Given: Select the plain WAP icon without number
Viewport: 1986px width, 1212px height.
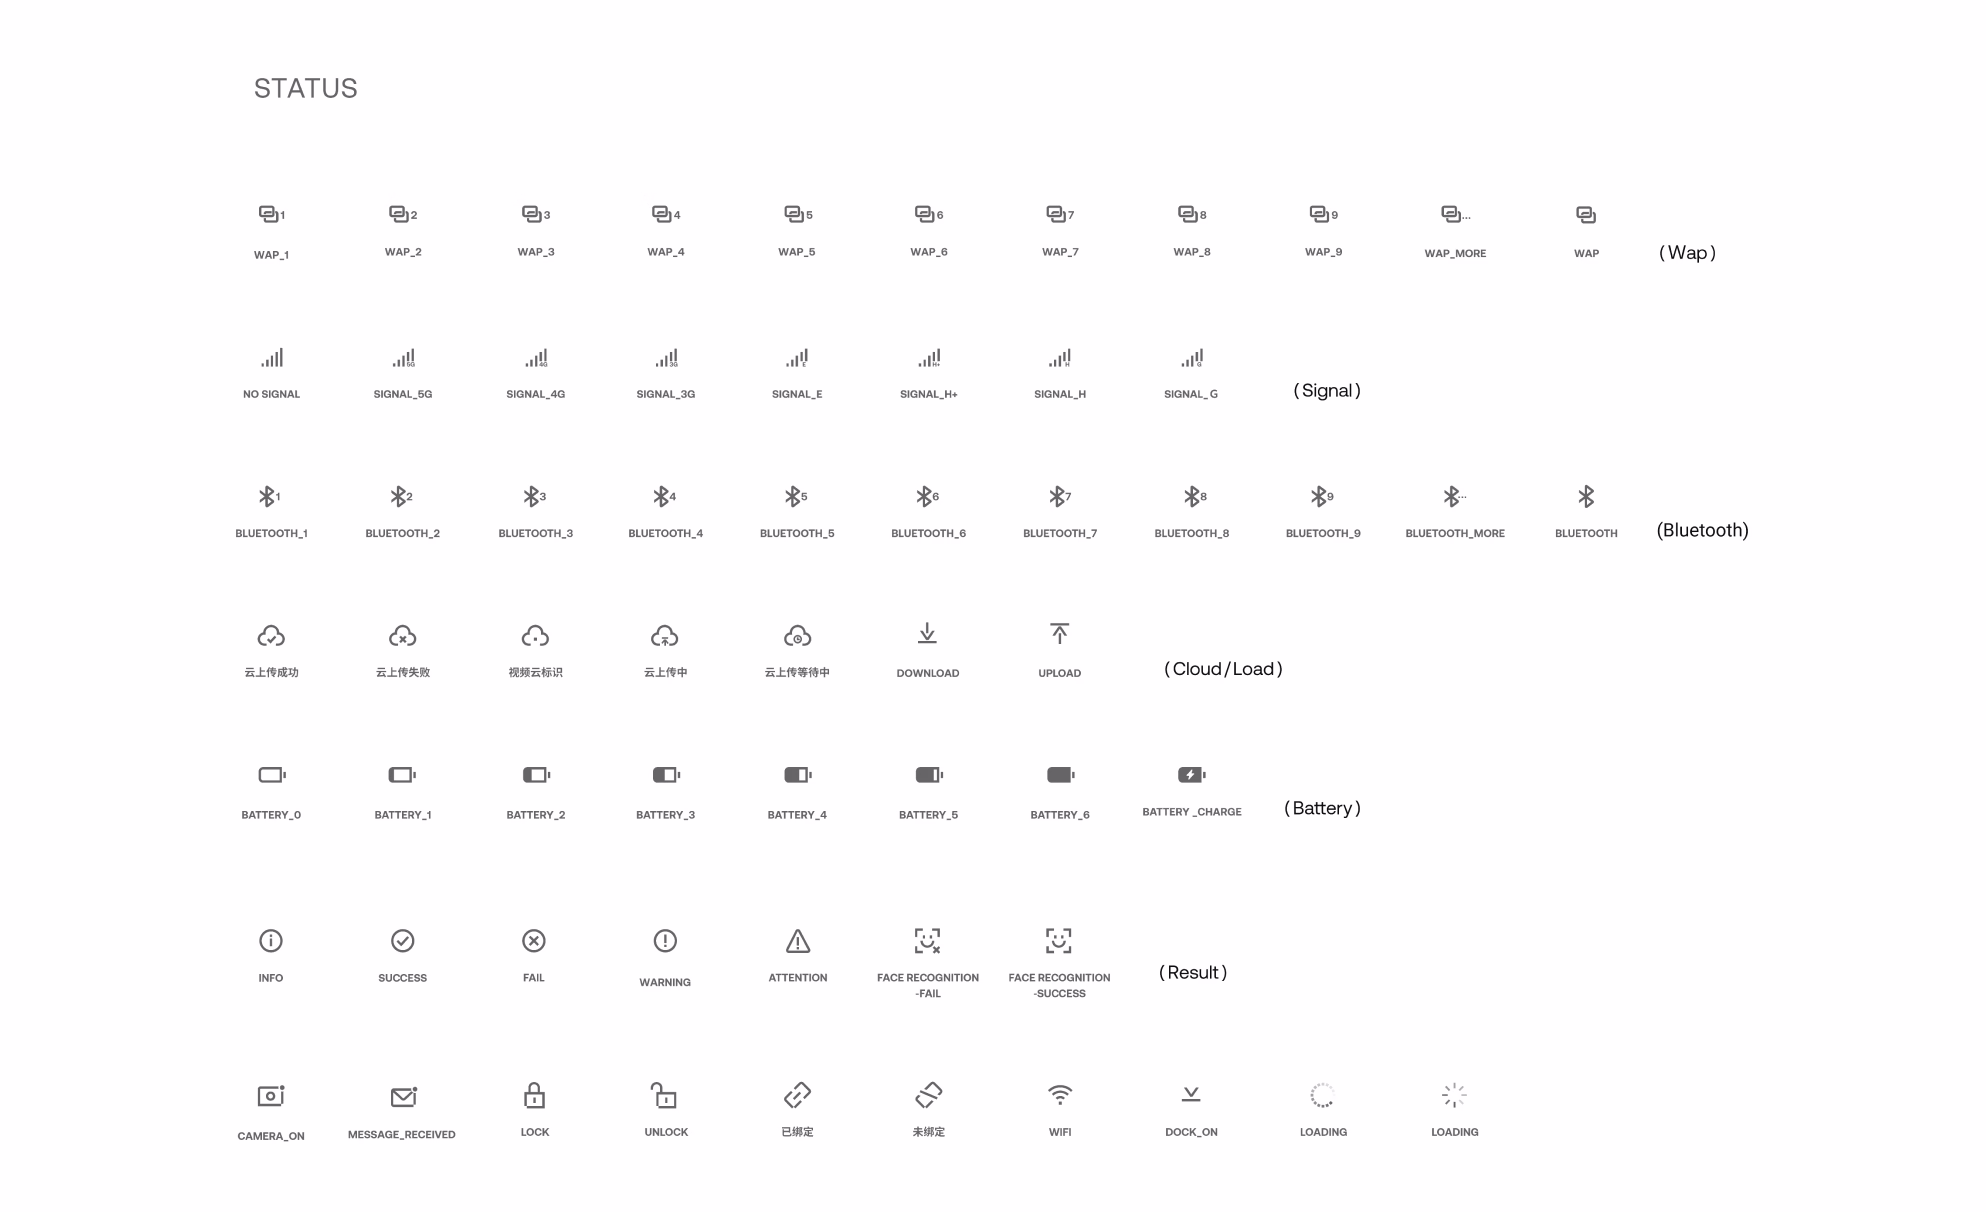Looking at the screenshot, I should point(1586,215).
